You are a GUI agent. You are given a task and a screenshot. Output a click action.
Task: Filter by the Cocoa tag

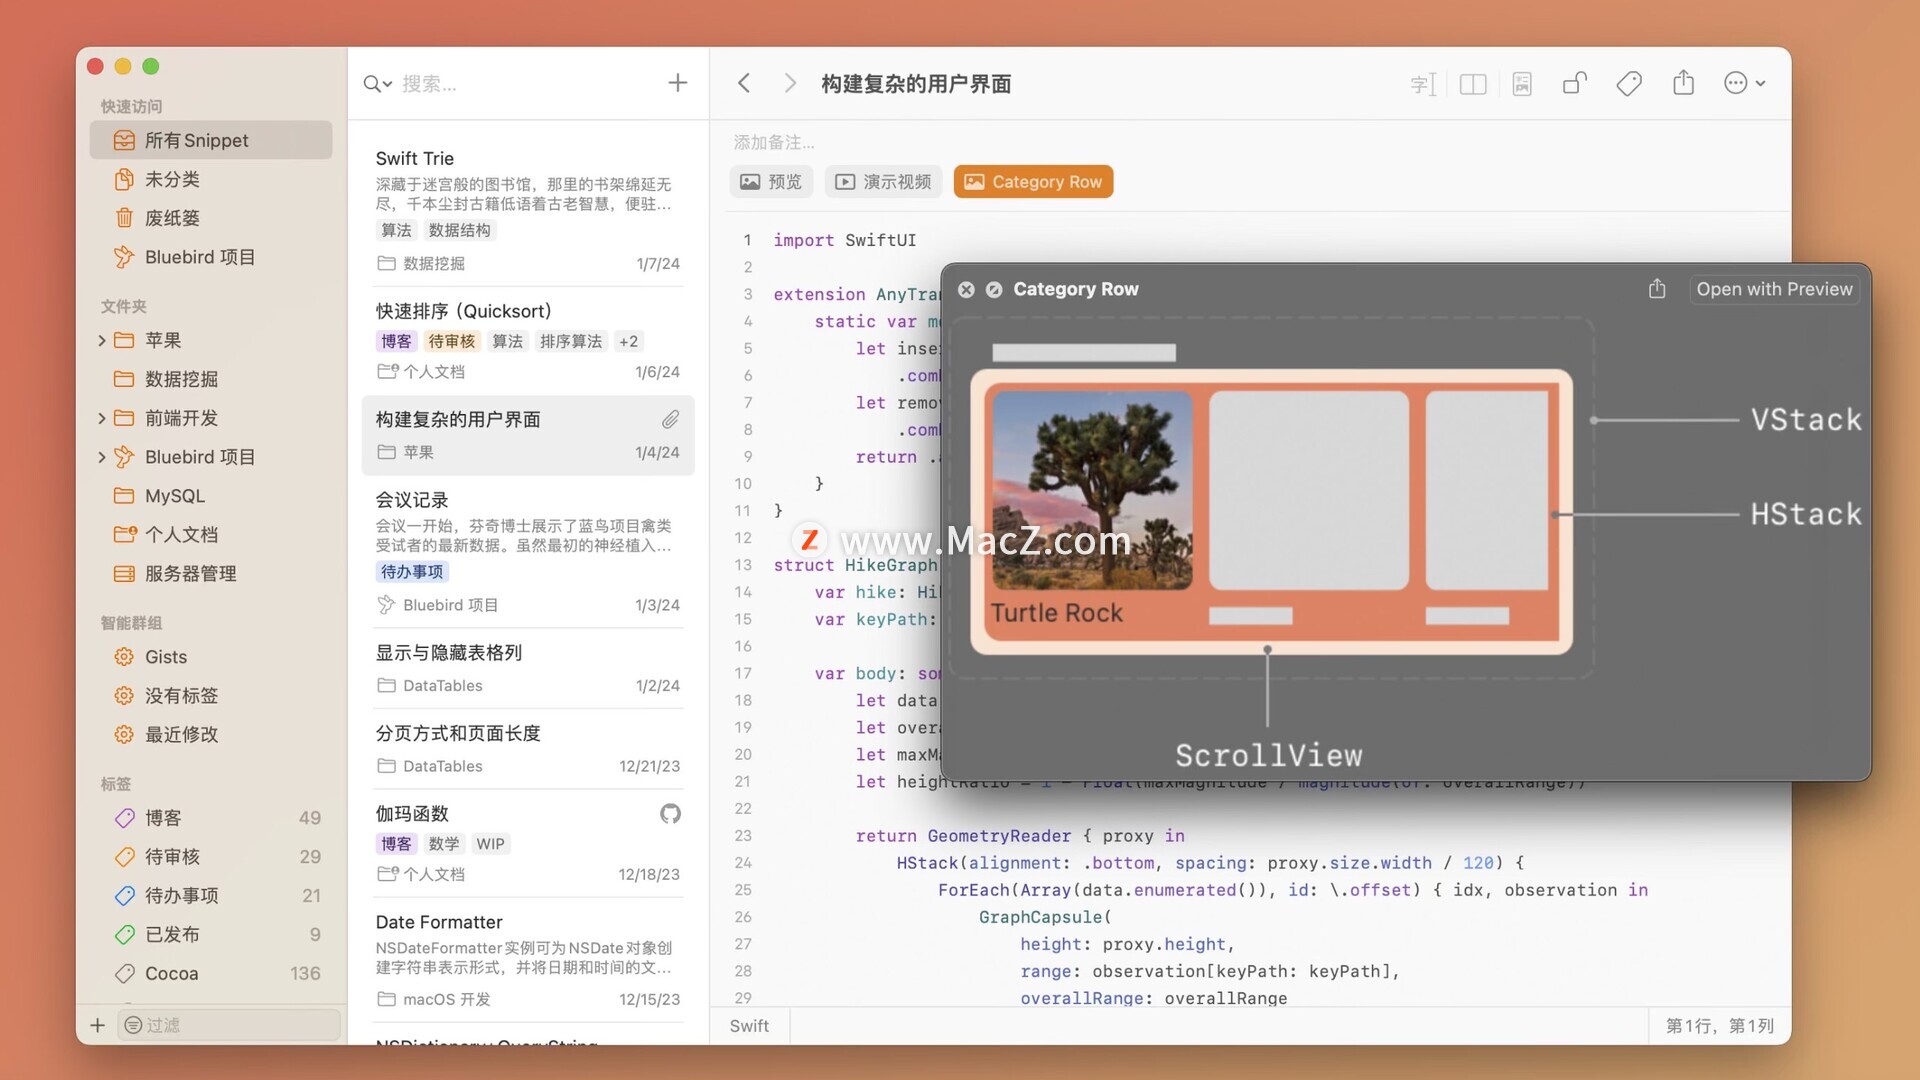211,974
